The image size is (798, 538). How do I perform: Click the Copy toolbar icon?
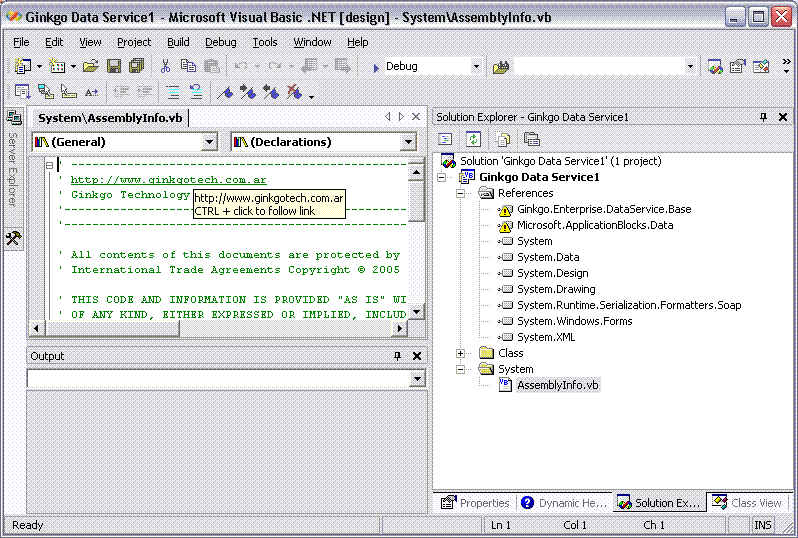tap(188, 66)
